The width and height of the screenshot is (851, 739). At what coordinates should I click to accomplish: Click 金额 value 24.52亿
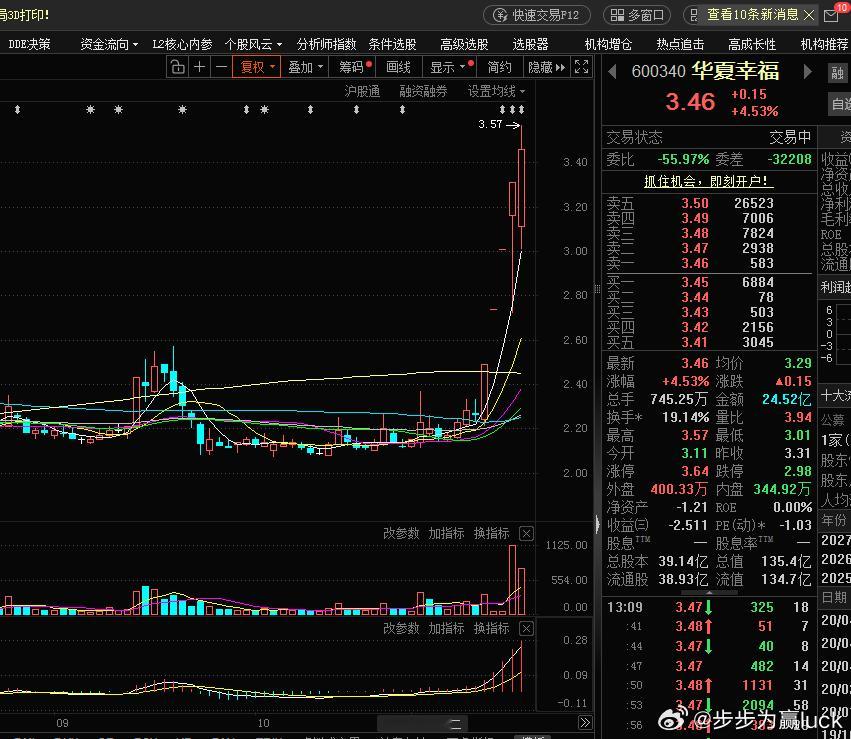pyautogui.click(x=786, y=399)
